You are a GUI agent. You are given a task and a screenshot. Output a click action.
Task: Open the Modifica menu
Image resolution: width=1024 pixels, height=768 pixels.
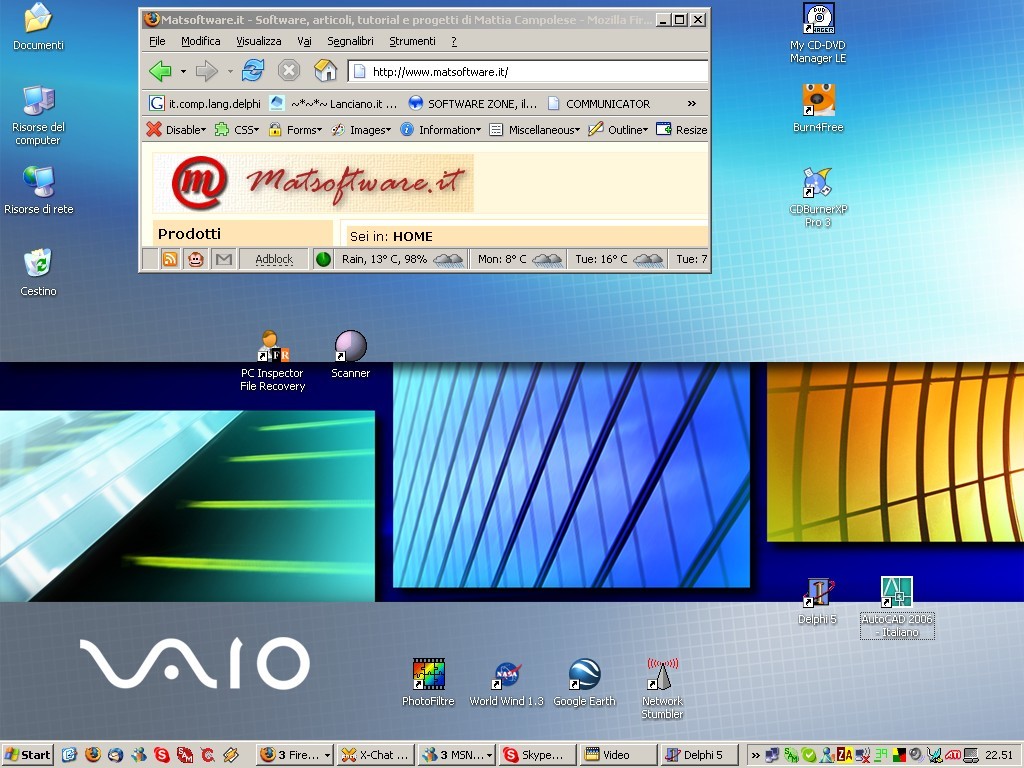pos(200,40)
